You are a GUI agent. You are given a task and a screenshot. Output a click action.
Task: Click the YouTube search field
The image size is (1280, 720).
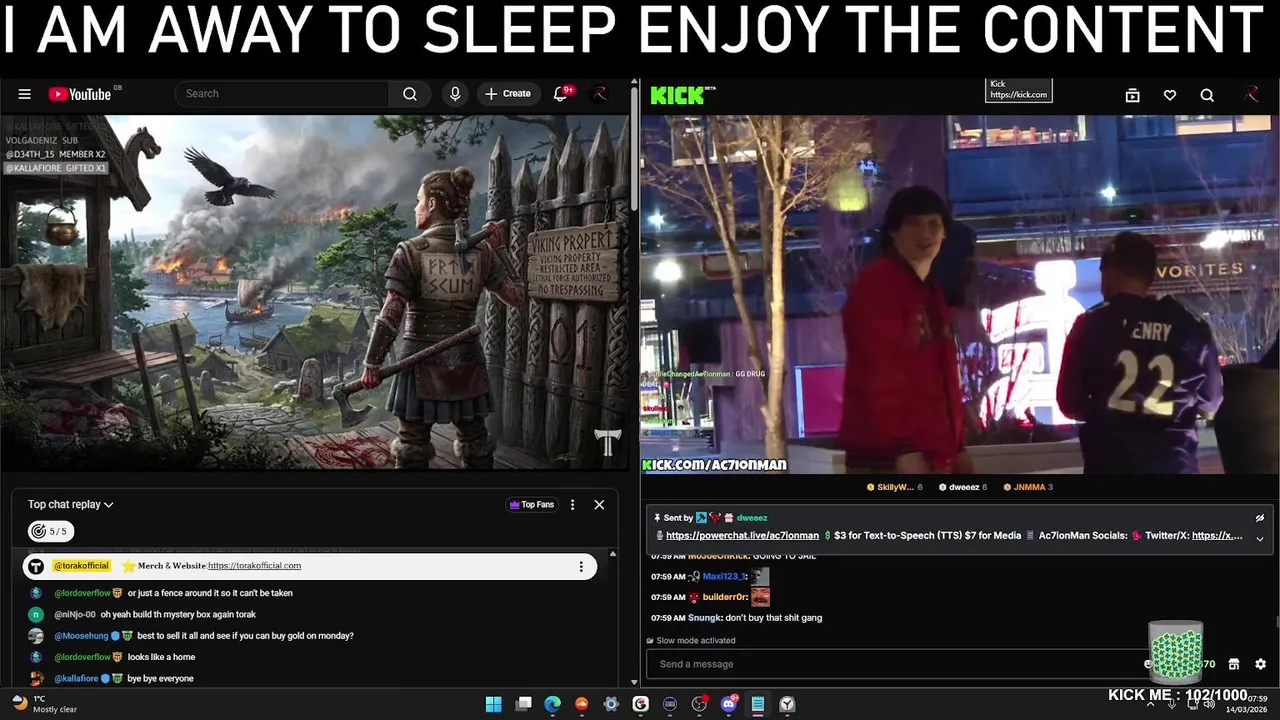pyautogui.click(x=282, y=94)
